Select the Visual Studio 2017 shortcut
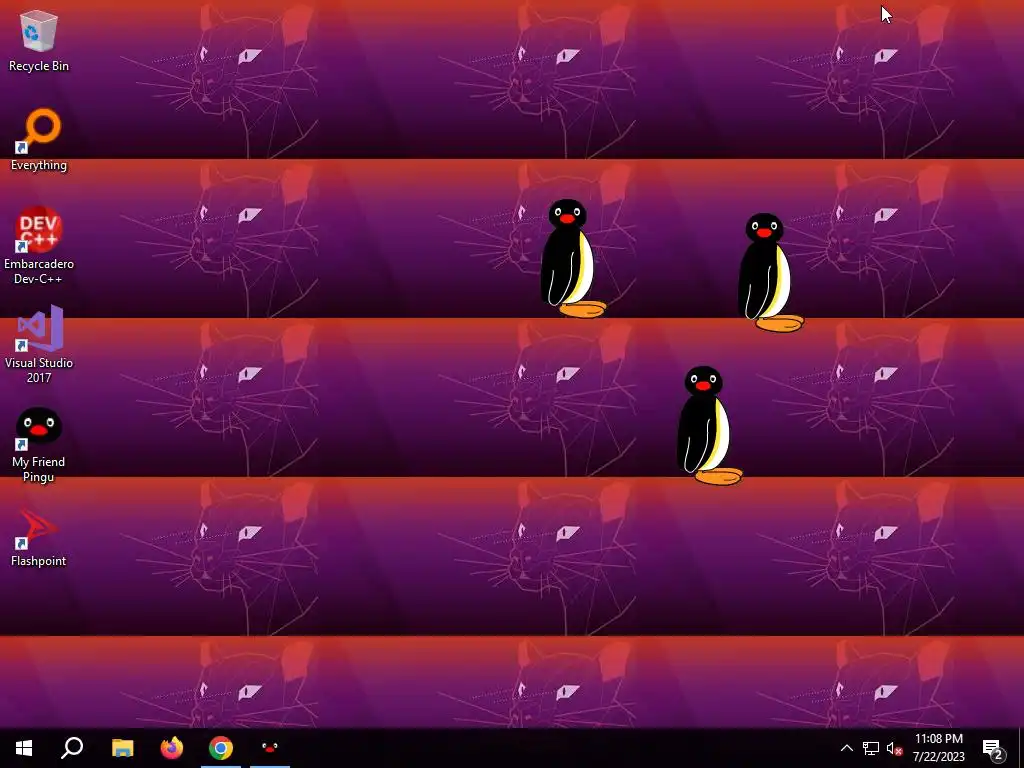The image size is (1024, 768). 39,345
